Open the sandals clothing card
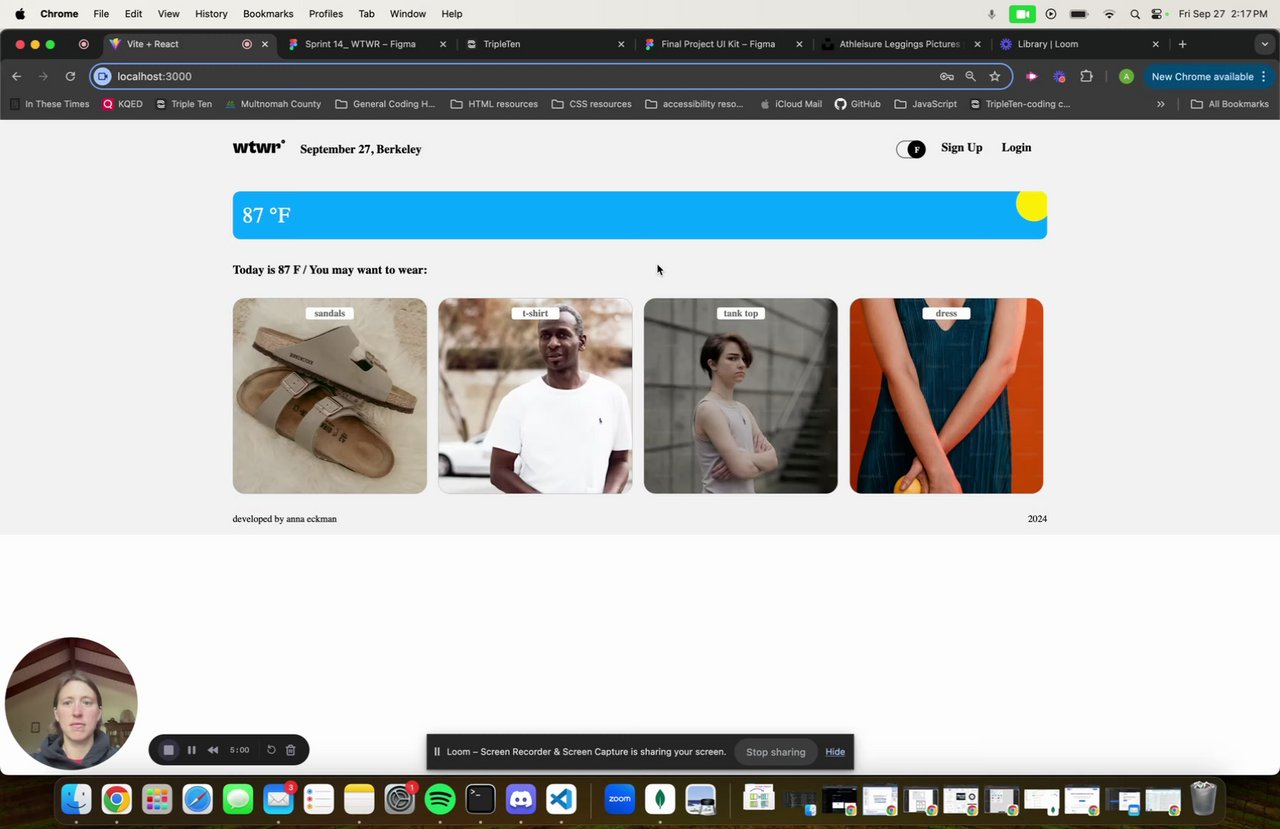Viewport: 1280px width, 829px height. pos(330,396)
